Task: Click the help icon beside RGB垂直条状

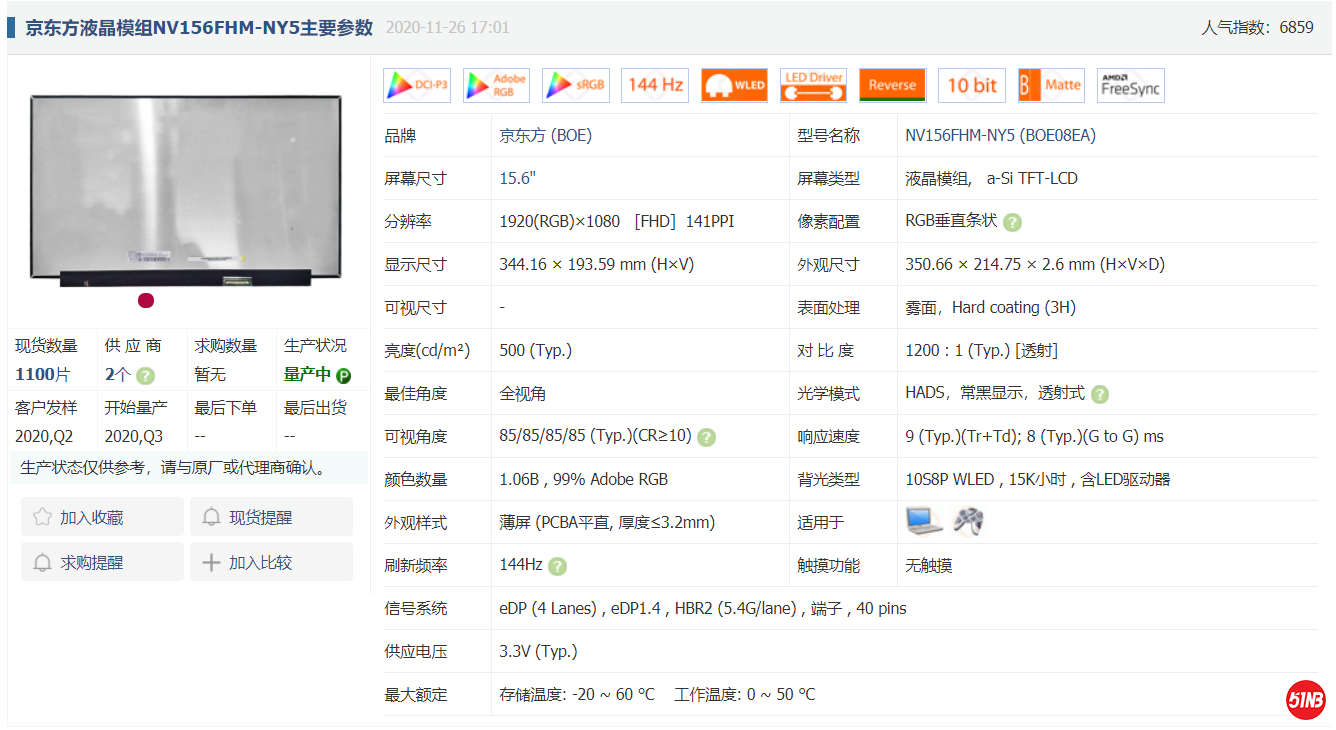Action: (x=1012, y=222)
